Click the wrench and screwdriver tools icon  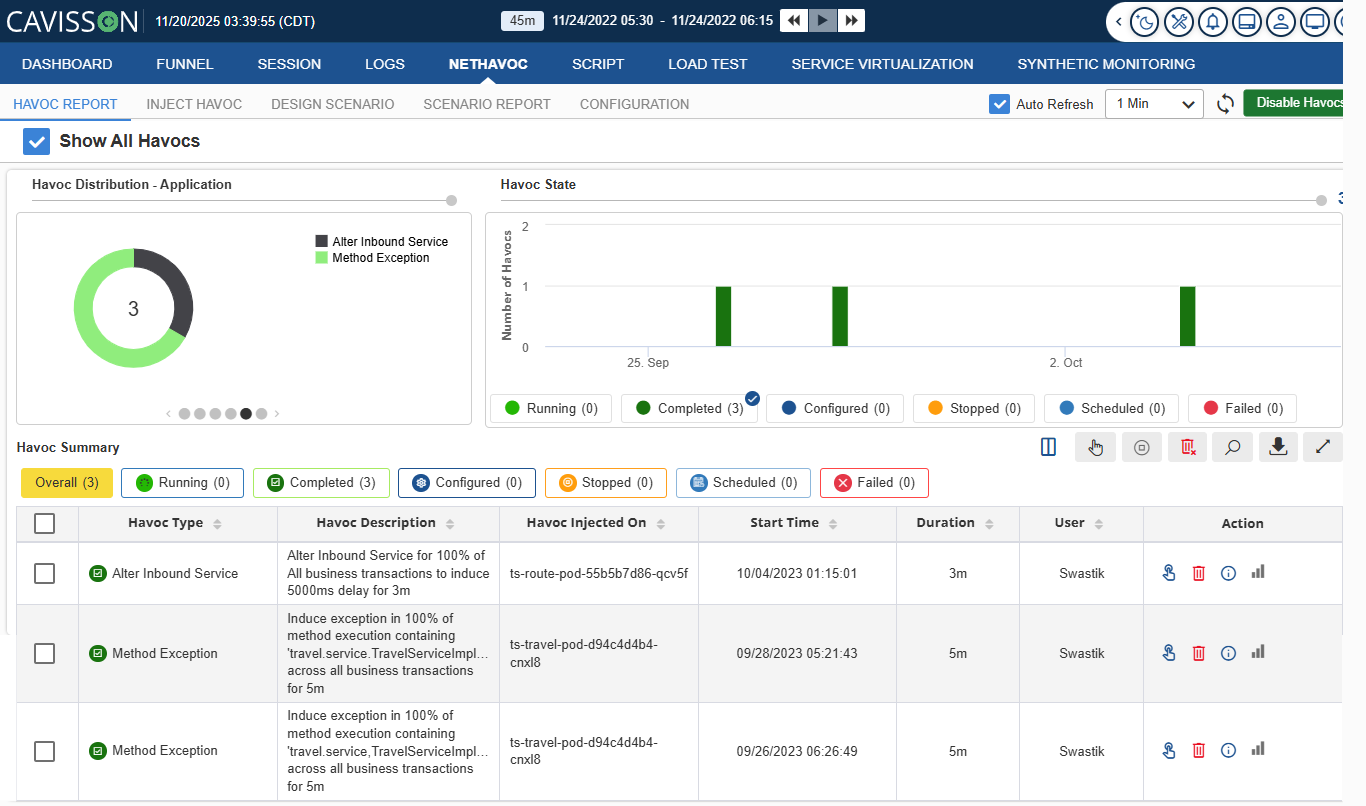click(1181, 21)
